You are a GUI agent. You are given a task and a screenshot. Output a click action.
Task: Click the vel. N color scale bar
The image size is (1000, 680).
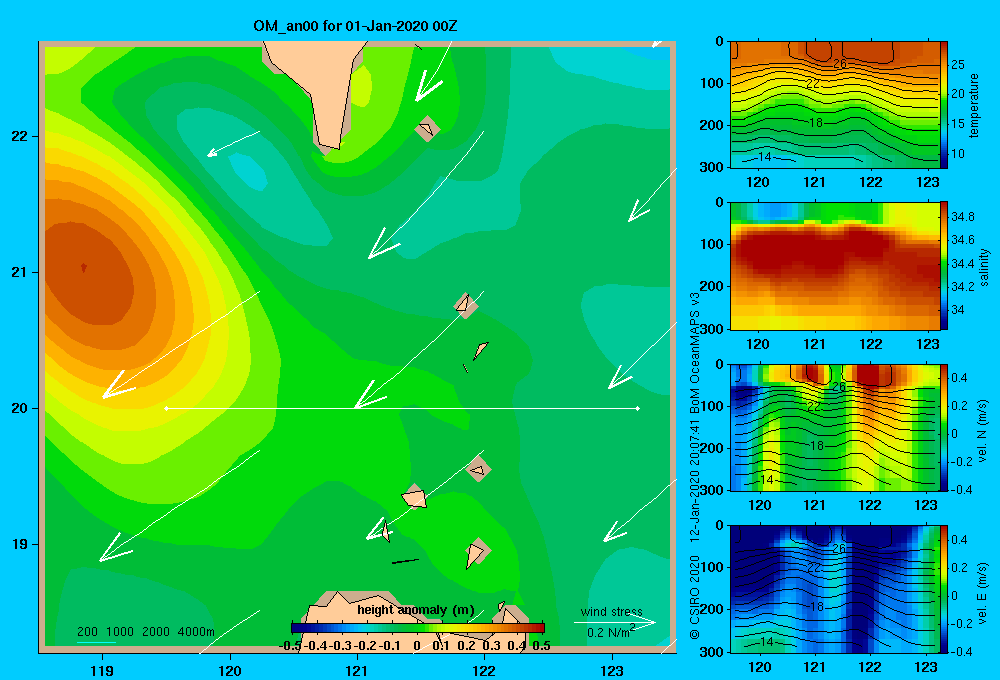pos(944,428)
